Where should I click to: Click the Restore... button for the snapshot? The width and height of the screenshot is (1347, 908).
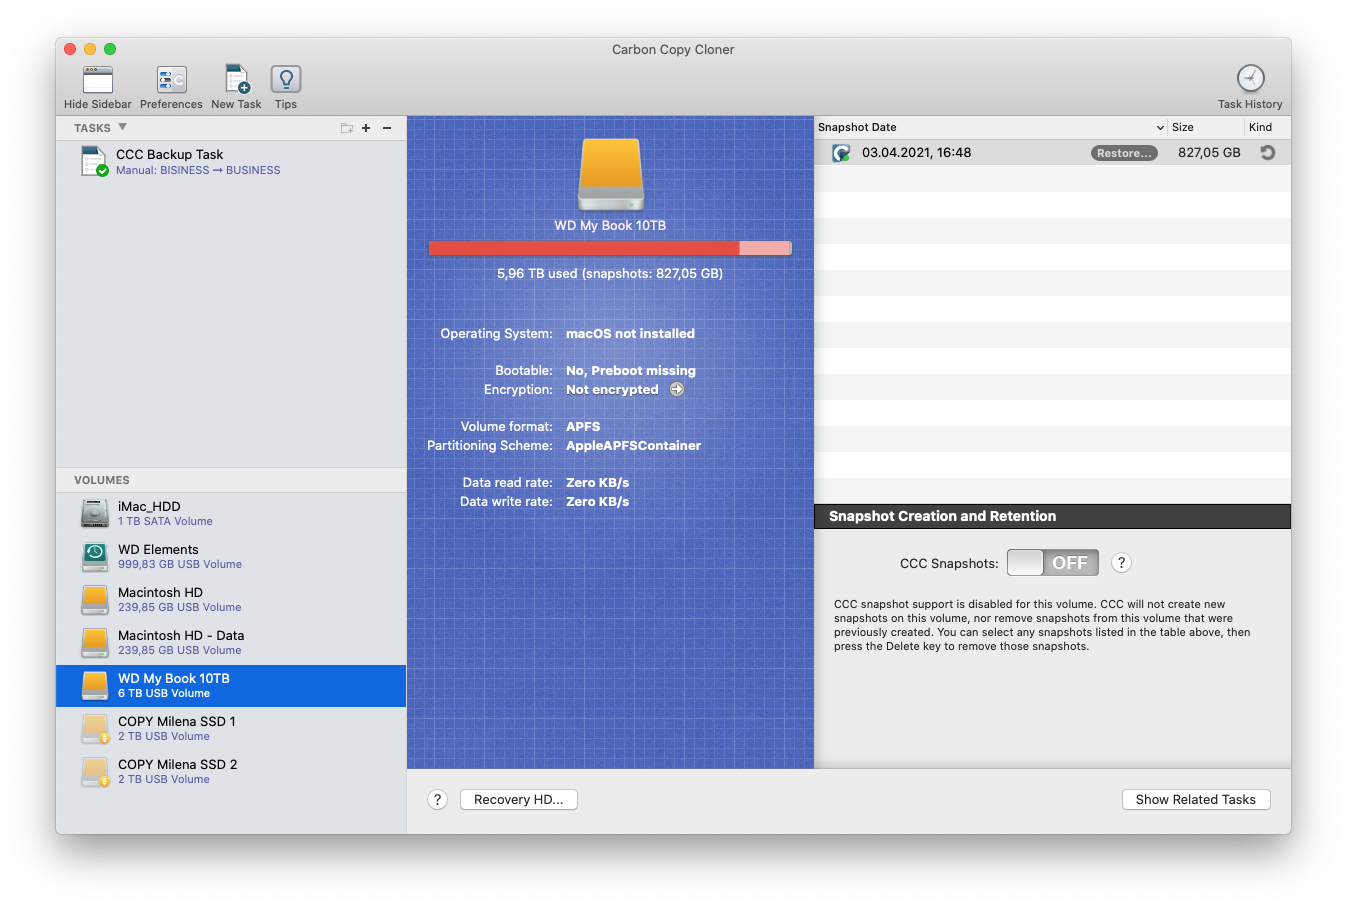click(1124, 153)
